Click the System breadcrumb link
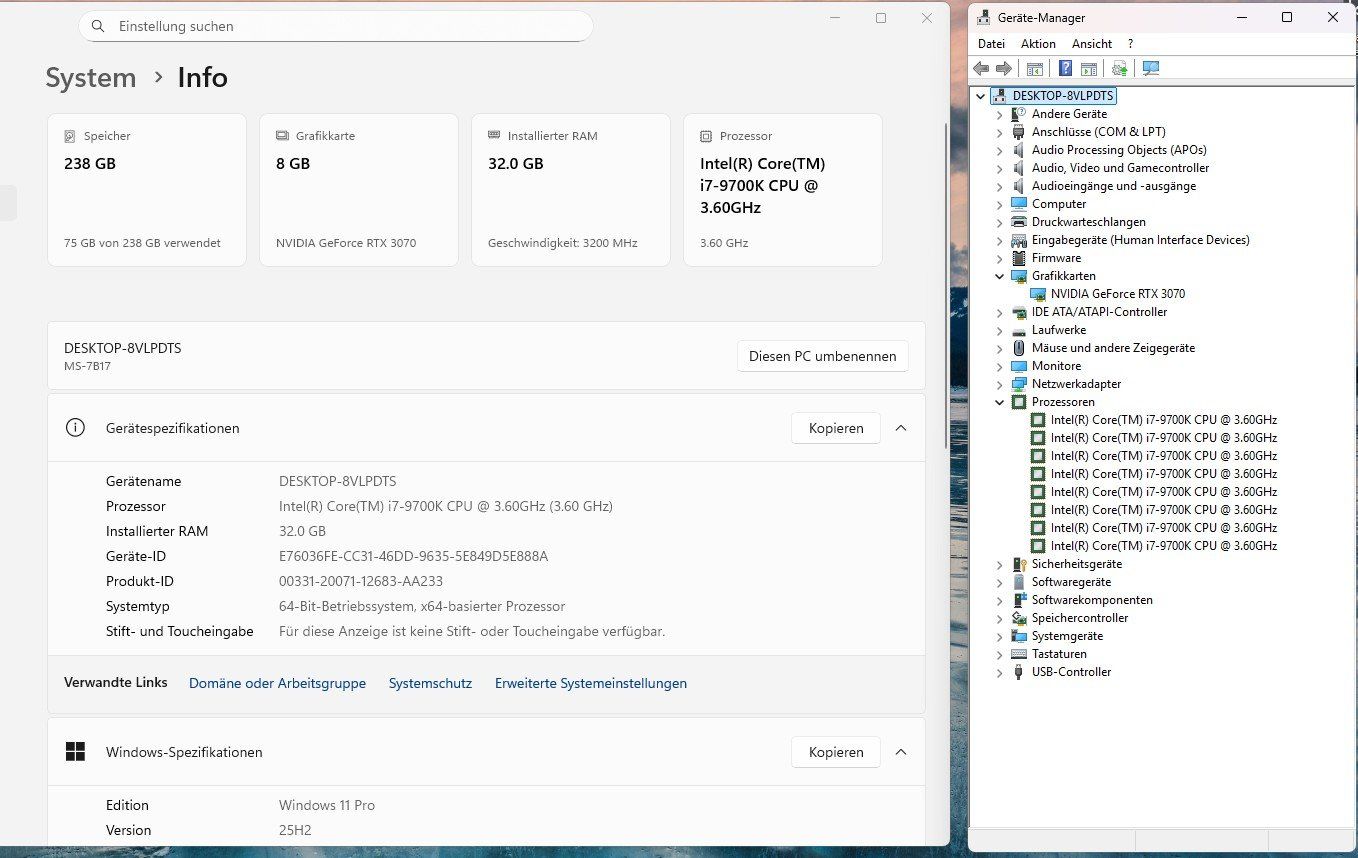This screenshot has width=1358, height=858. (91, 78)
